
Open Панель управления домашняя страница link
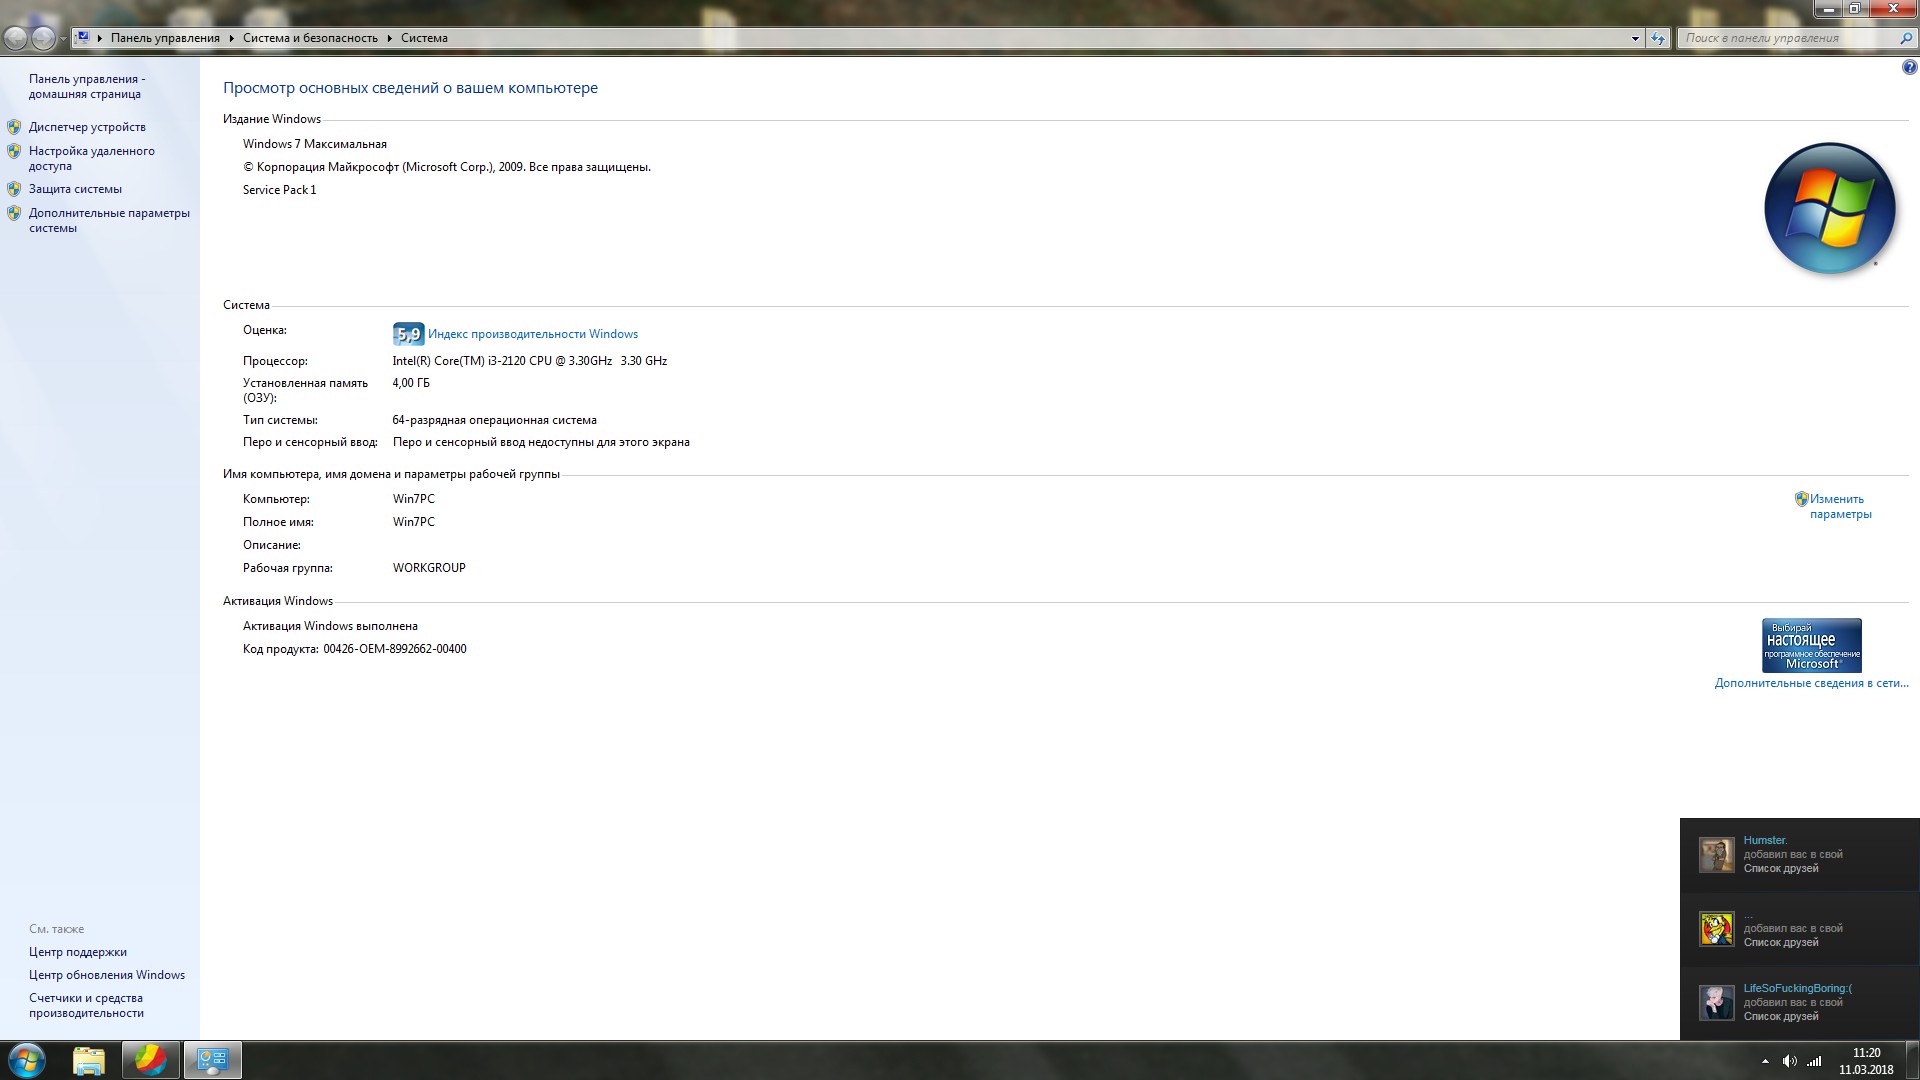[87, 86]
